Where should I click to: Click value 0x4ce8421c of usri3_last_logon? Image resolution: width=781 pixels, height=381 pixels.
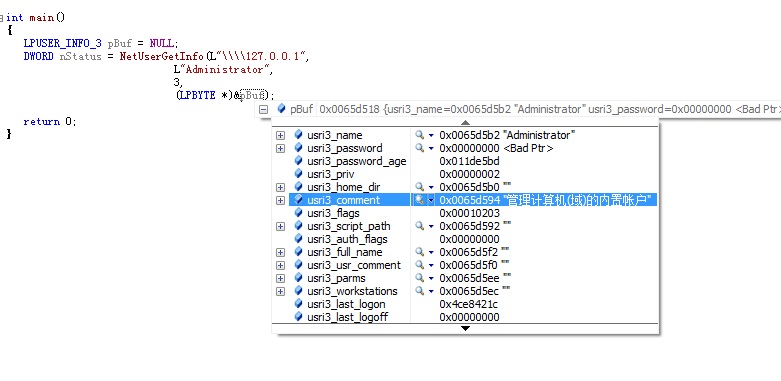pyautogui.click(x=468, y=304)
